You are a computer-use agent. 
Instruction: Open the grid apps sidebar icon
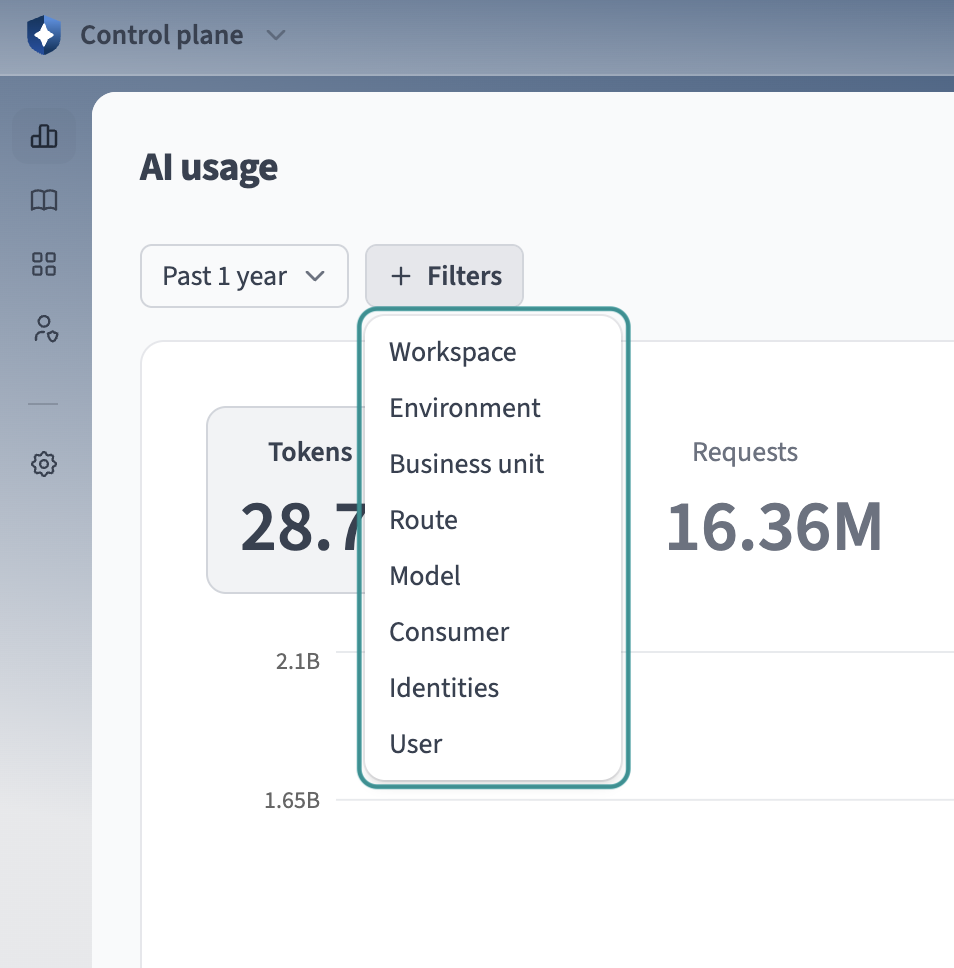click(x=44, y=264)
